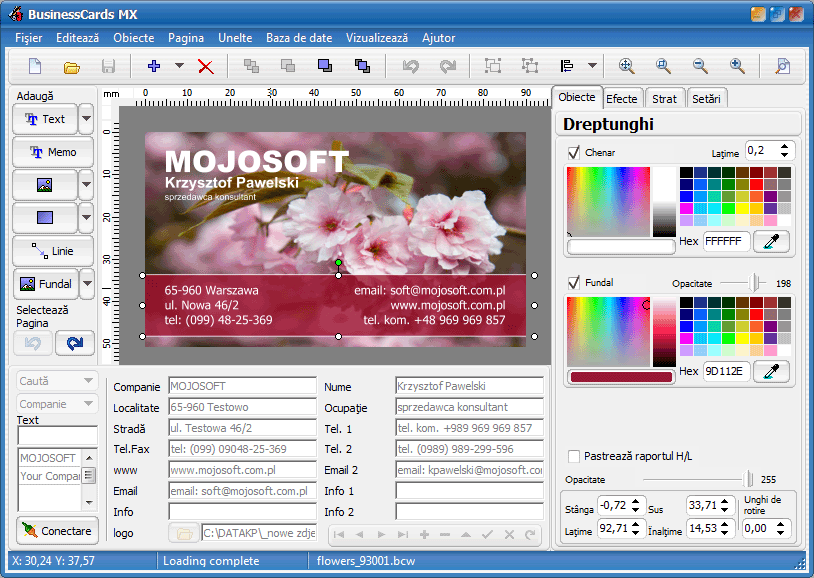Go to the first database record

click(x=339, y=534)
